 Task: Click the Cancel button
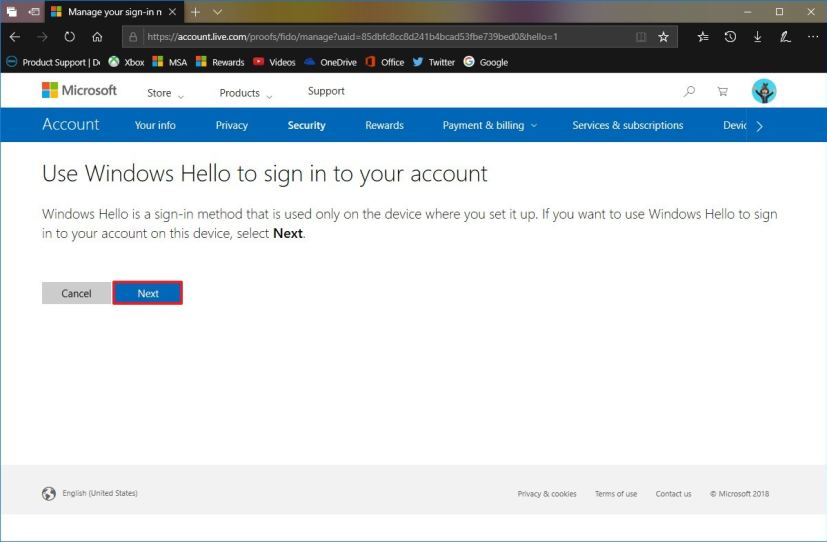tap(76, 293)
